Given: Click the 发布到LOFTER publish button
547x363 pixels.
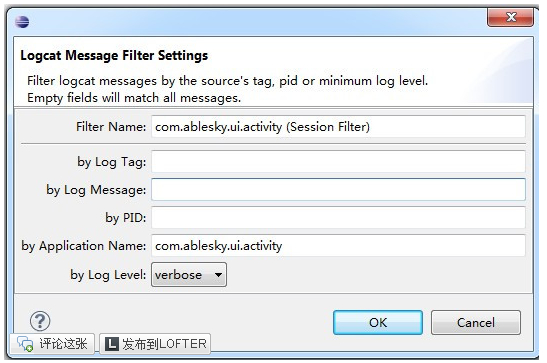Looking at the screenshot, I should (155, 344).
